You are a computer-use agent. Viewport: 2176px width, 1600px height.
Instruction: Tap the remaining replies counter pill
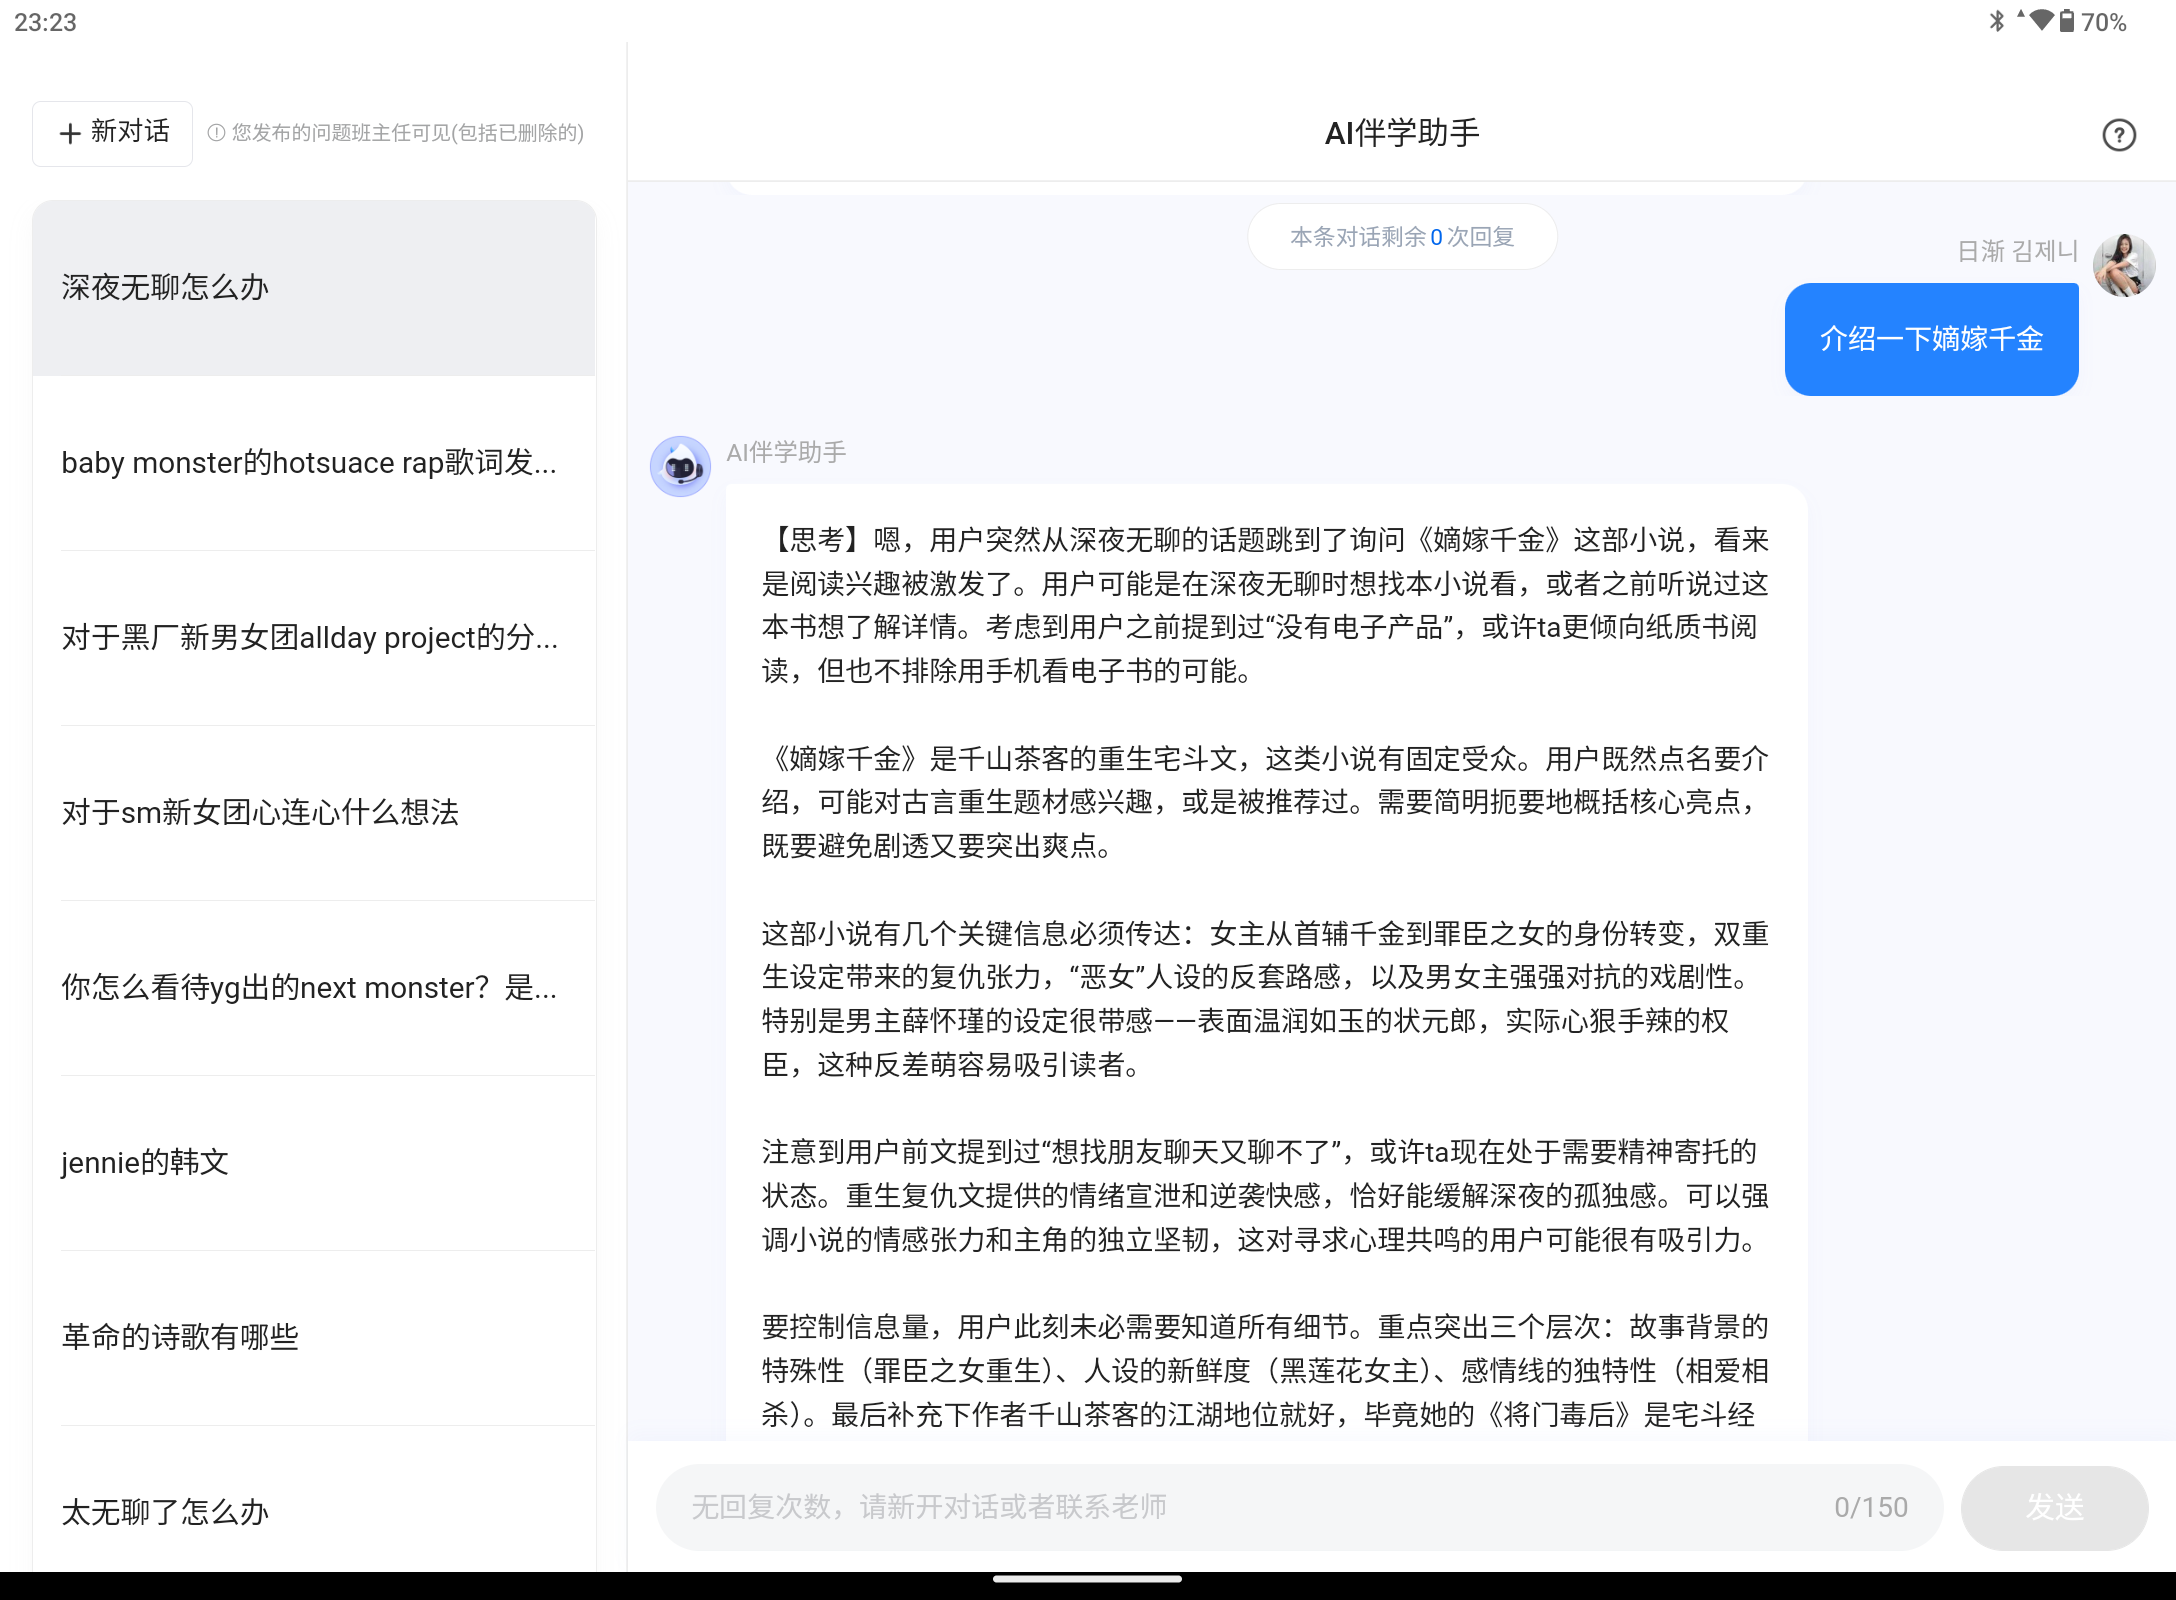[1401, 237]
